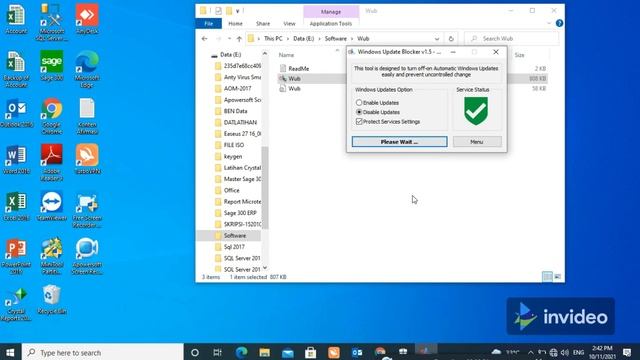
Task: Click the Please Wait button
Action: (x=399, y=142)
